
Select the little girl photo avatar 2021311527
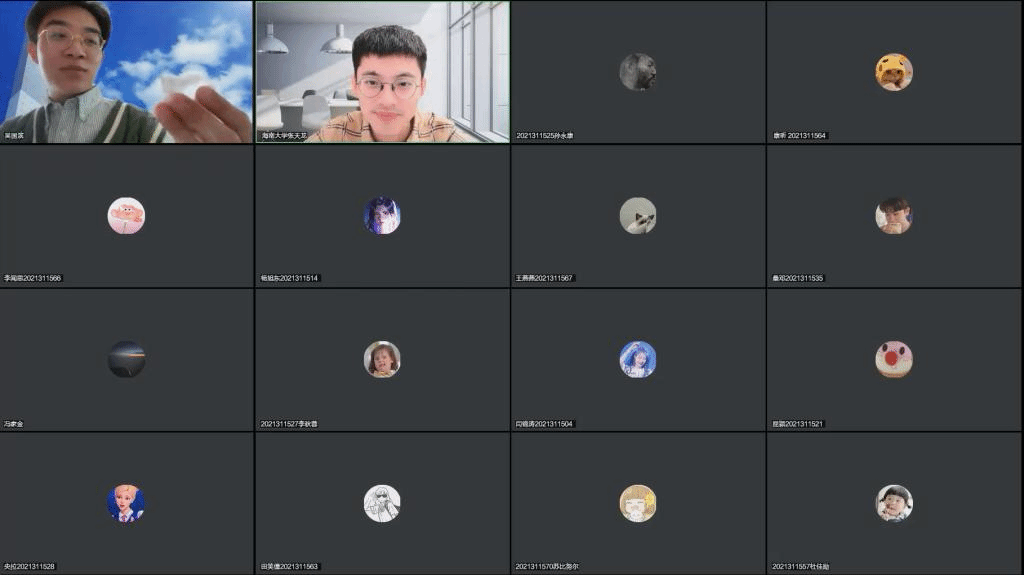[x=382, y=360]
